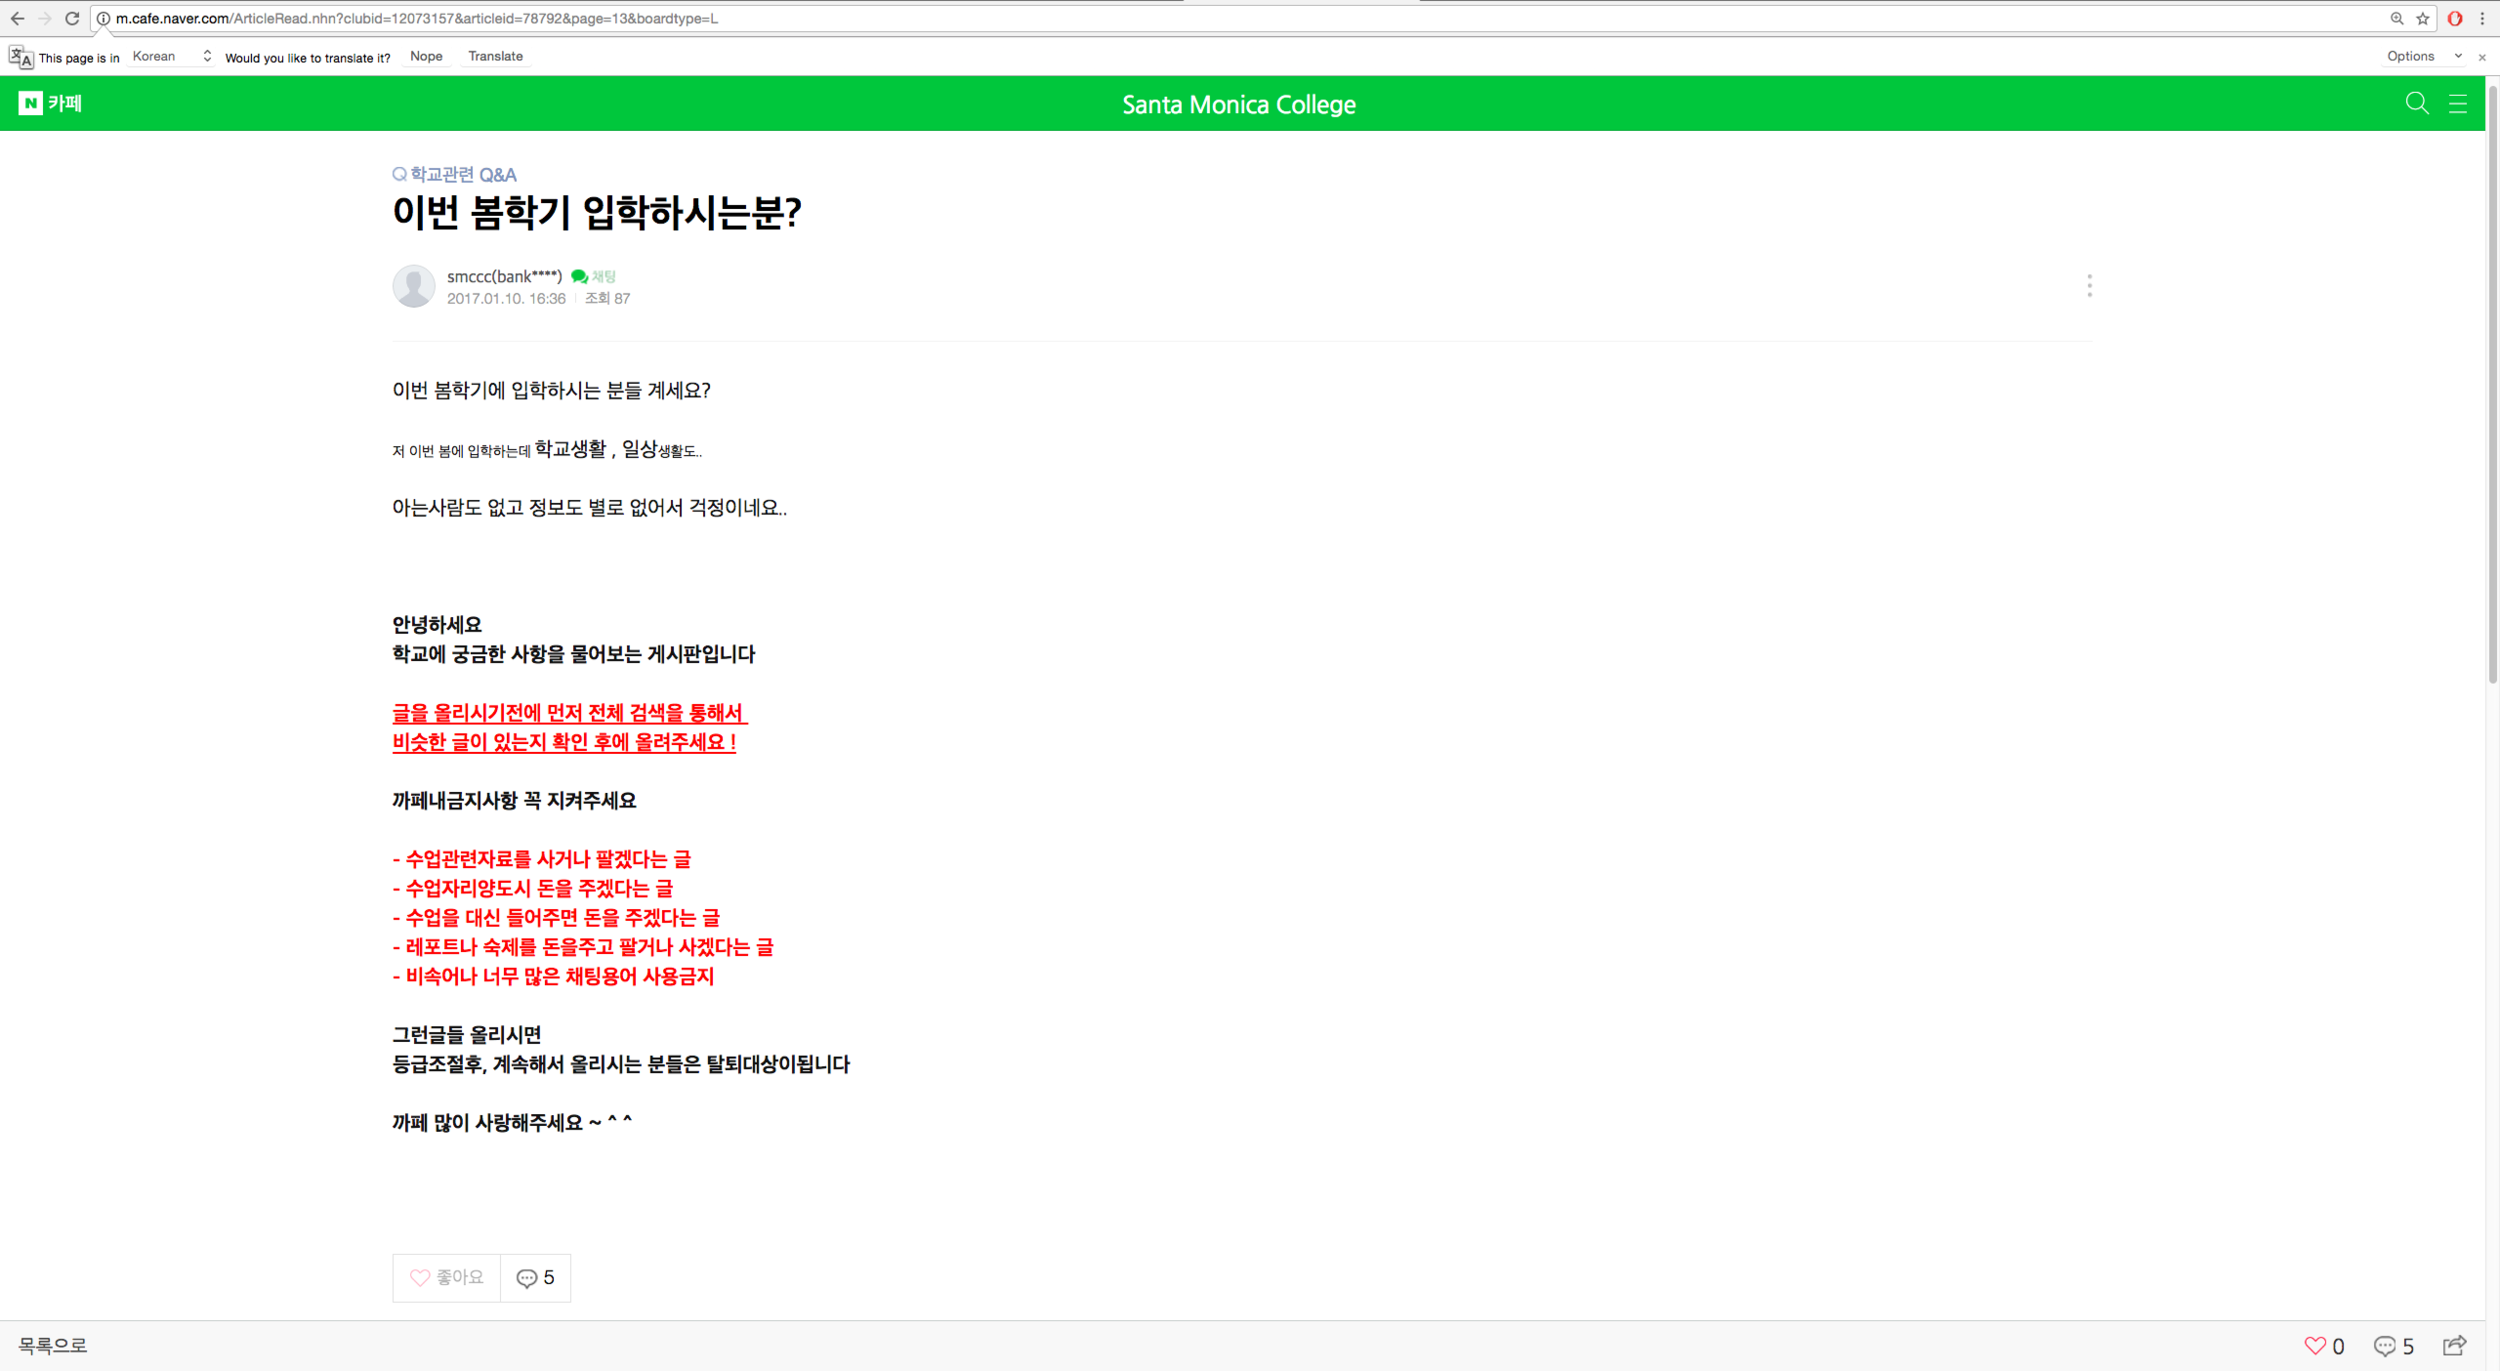
Task: Click the browser forward arrow
Action: pyautogui.click(x=45, y=19)
